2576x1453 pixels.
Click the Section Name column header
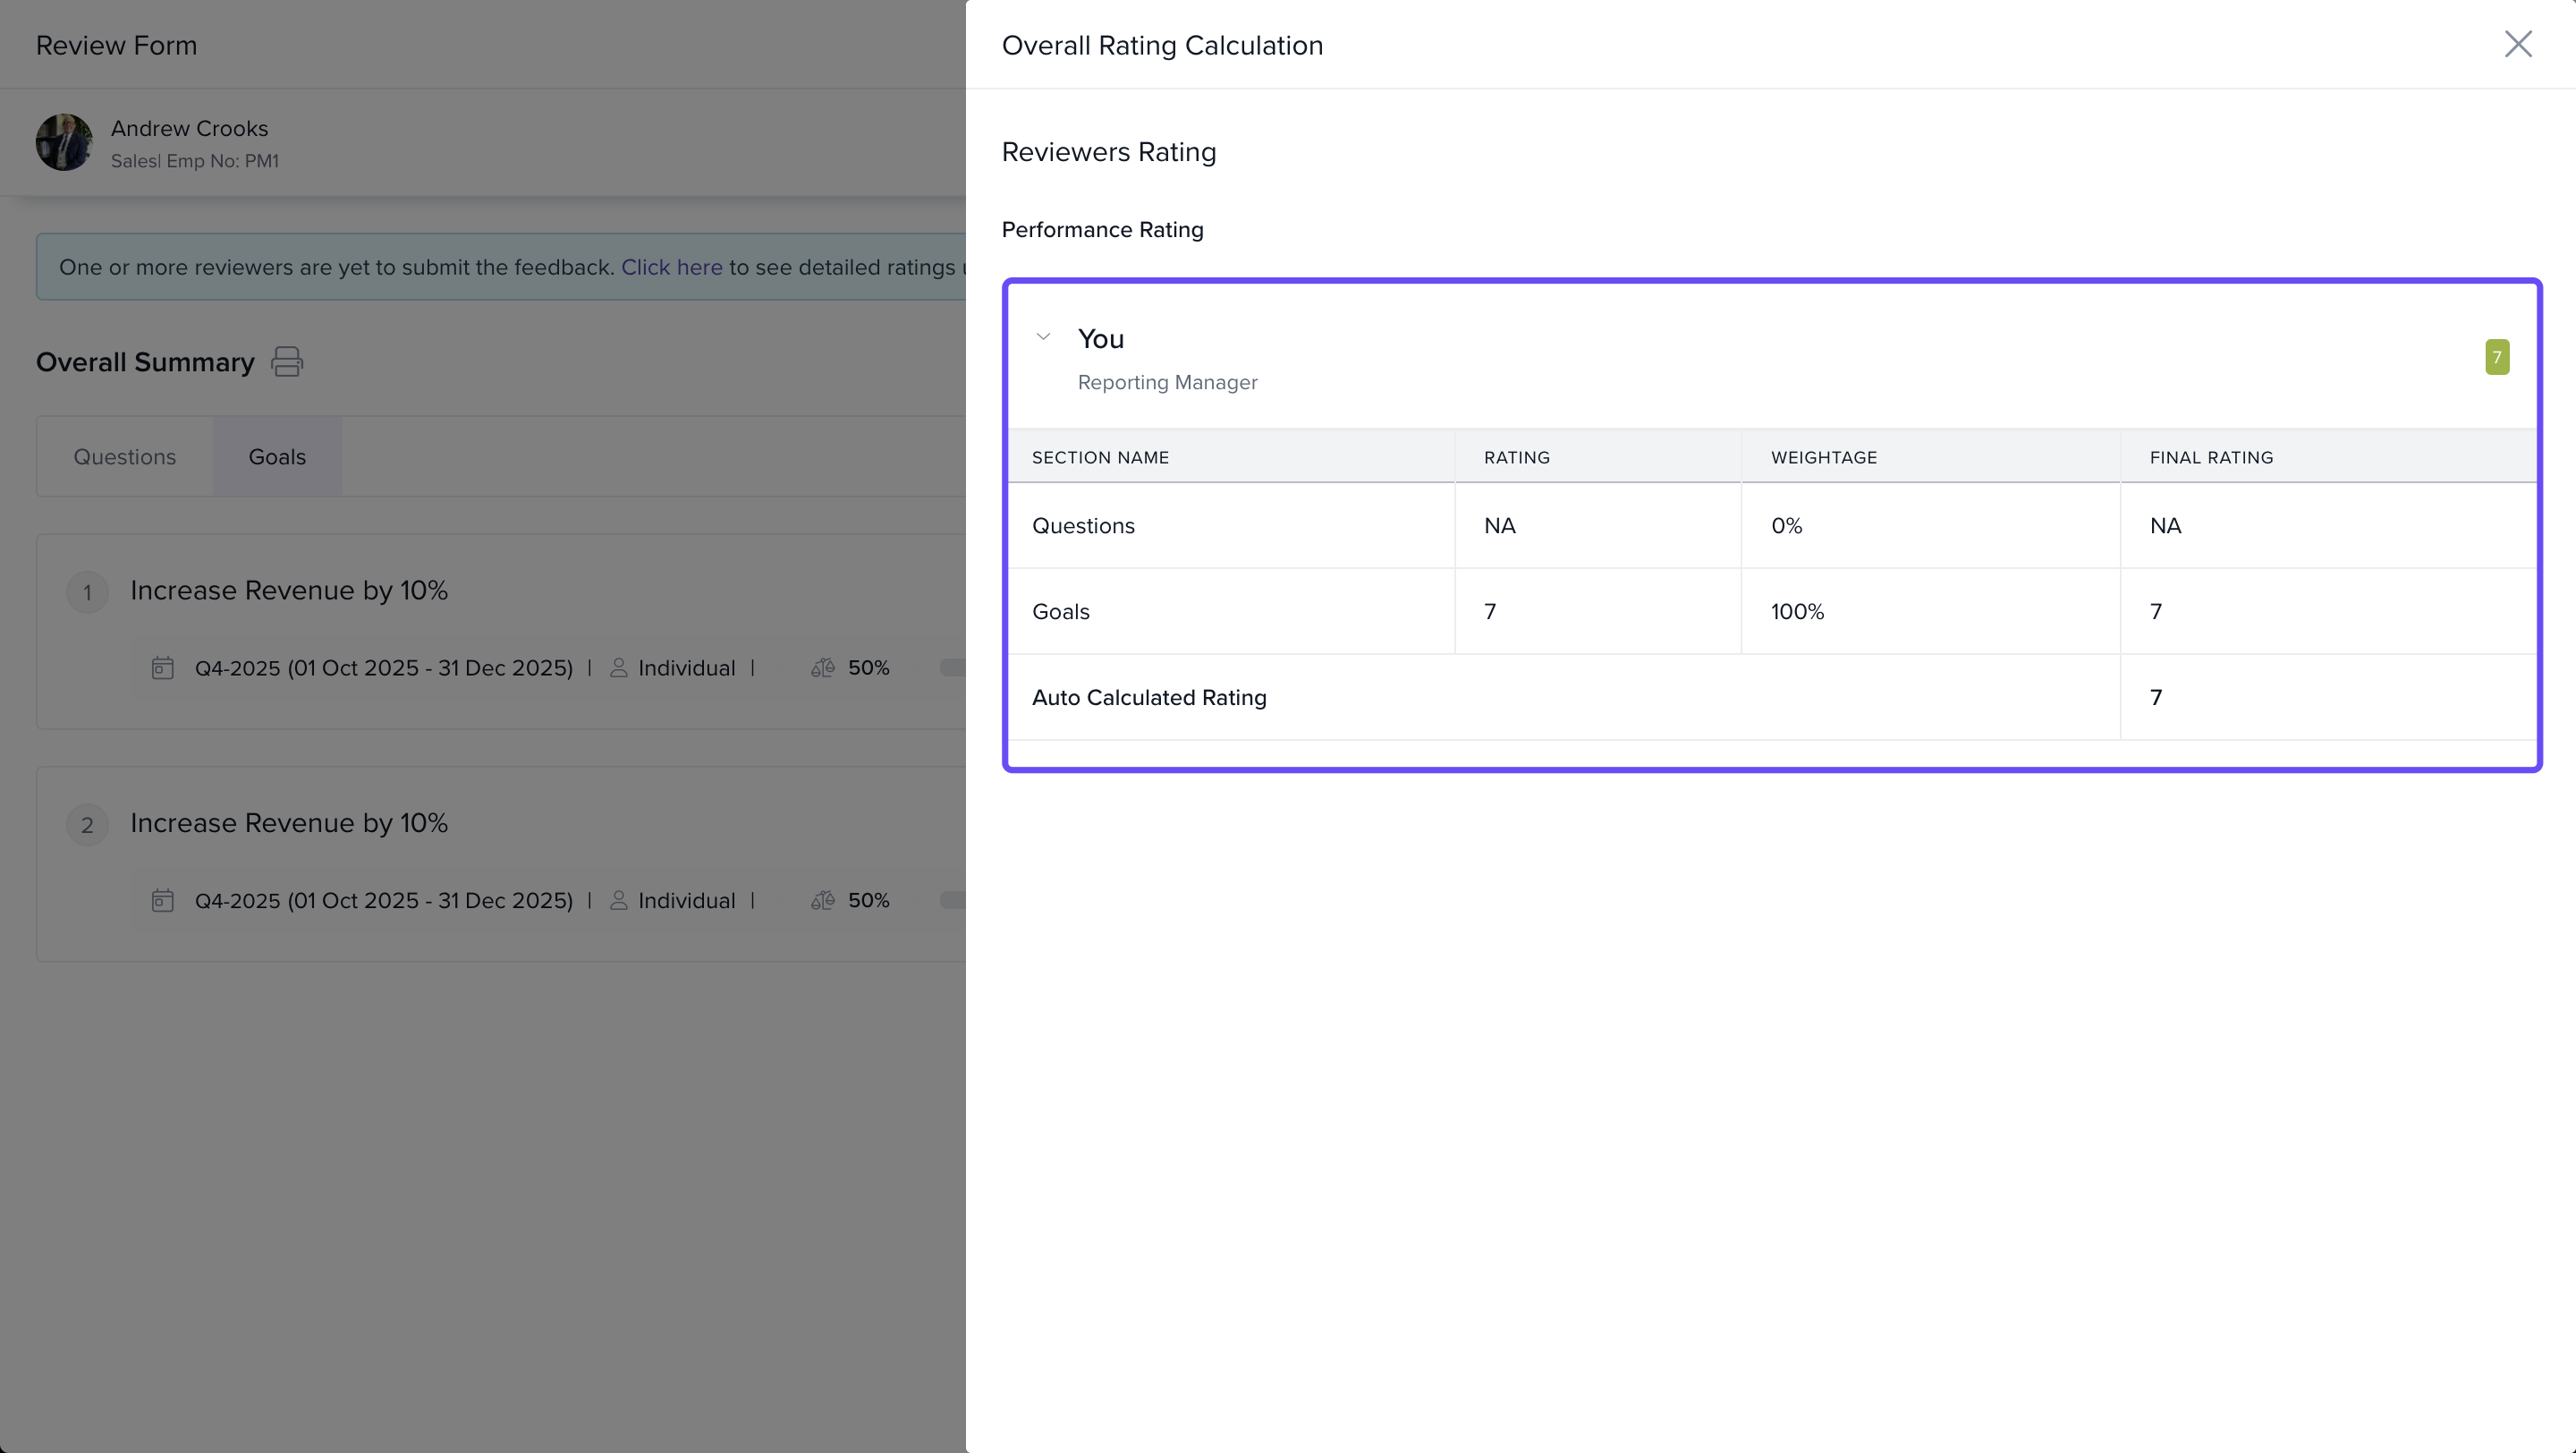click(1100, 457)
